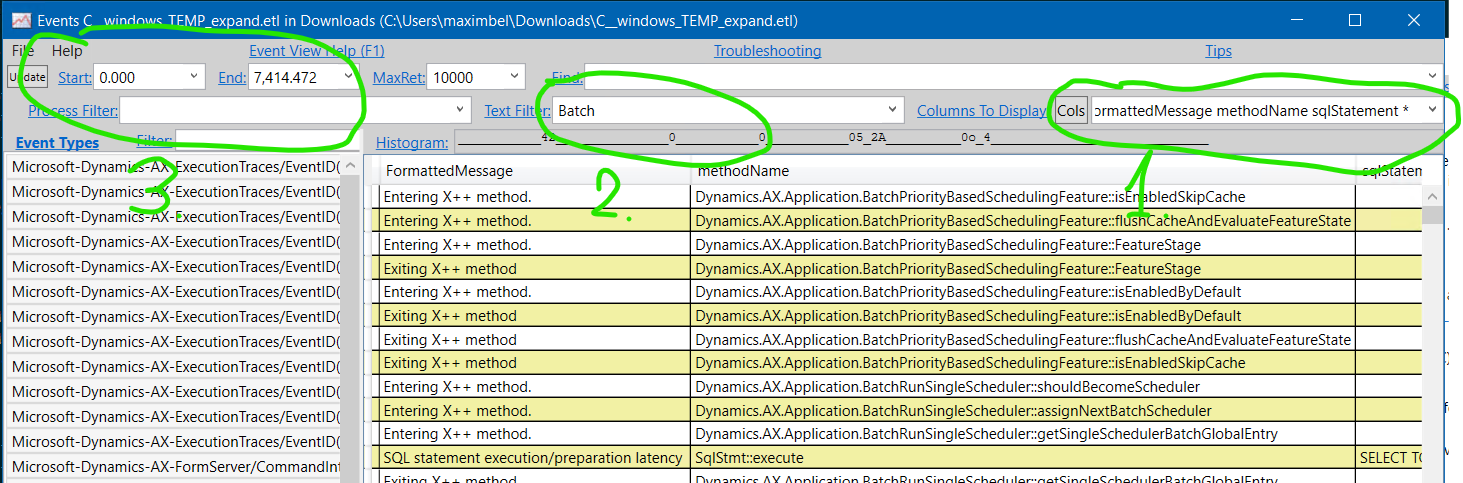Screen dimensions: 1463x483
Task: Click the End label link
Action: pos(231,77)
